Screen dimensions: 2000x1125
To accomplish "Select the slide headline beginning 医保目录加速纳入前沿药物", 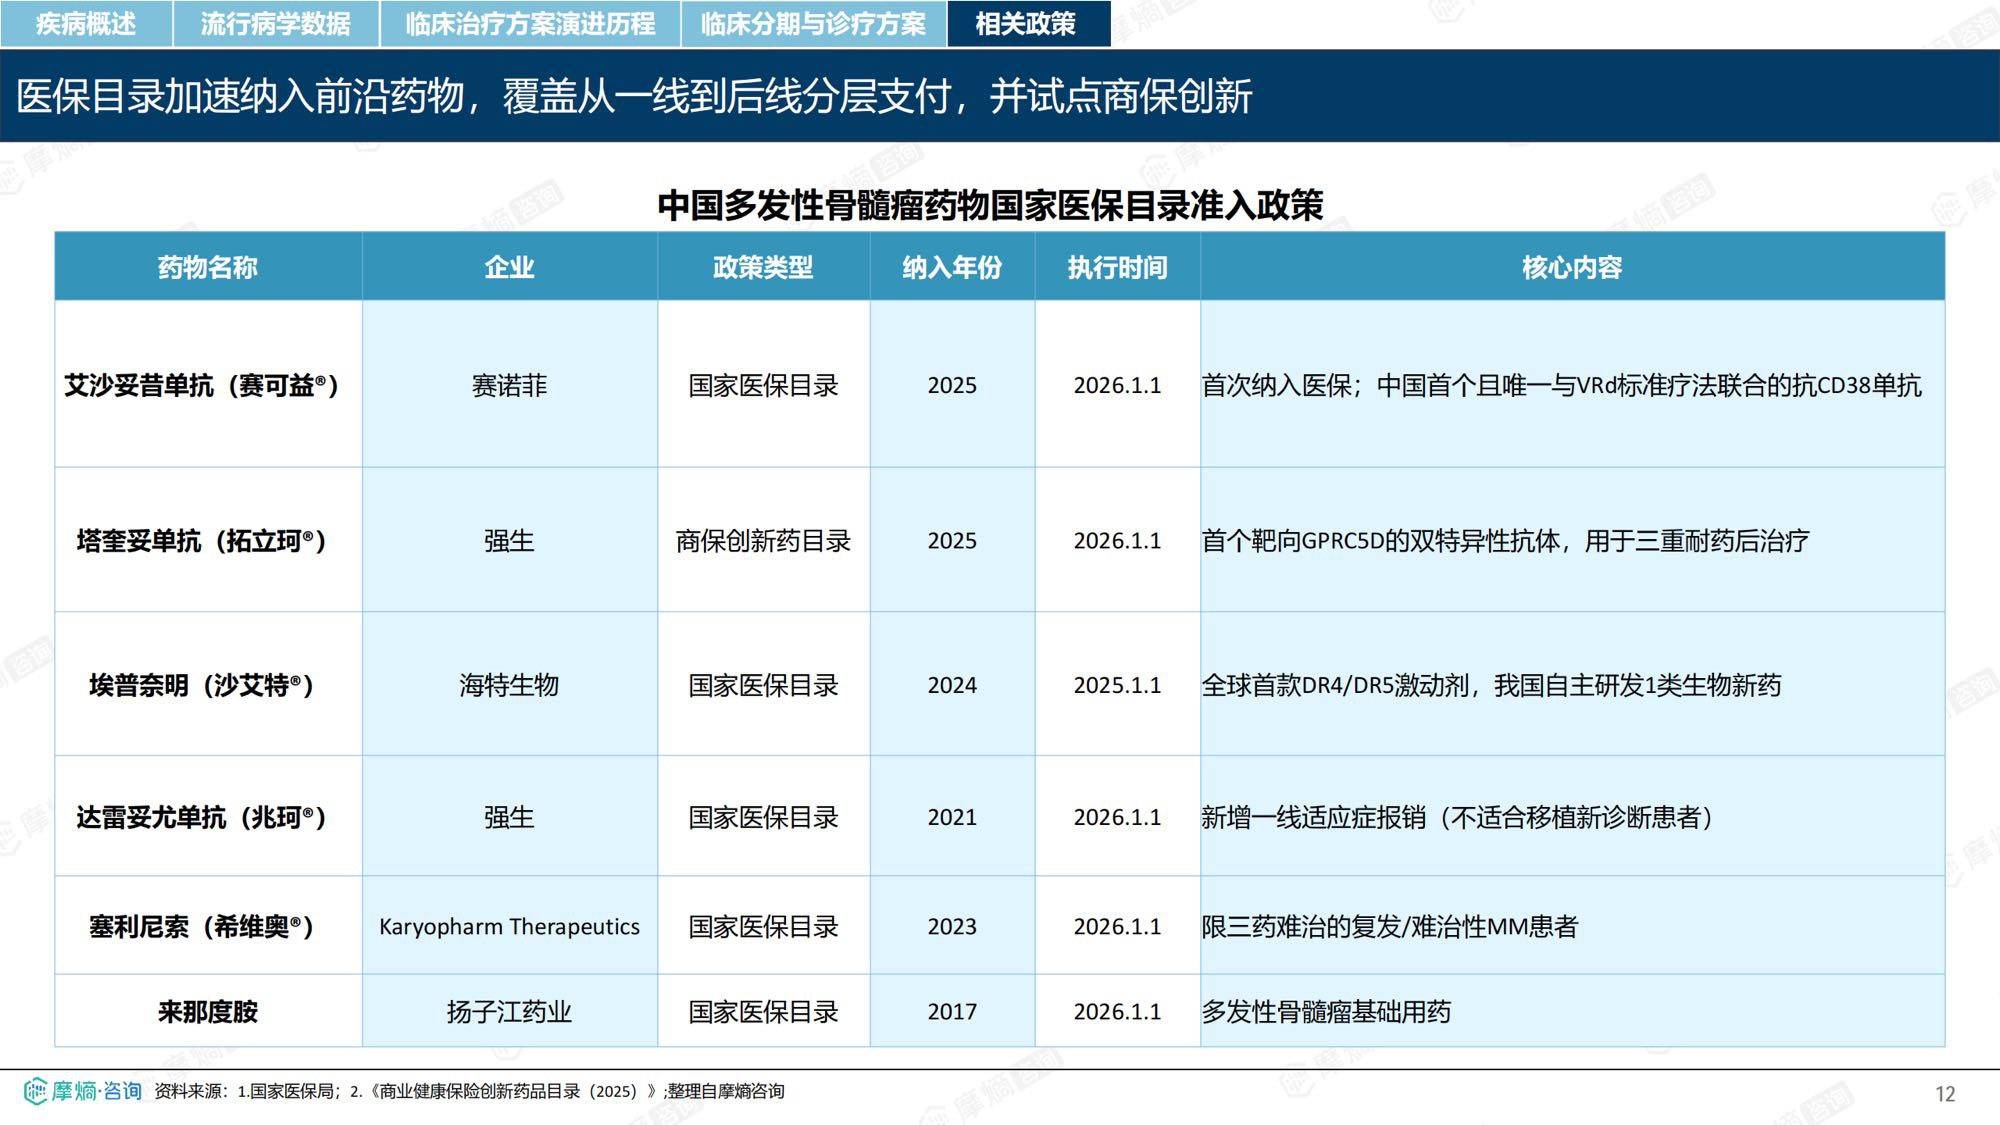I will 634,97.
